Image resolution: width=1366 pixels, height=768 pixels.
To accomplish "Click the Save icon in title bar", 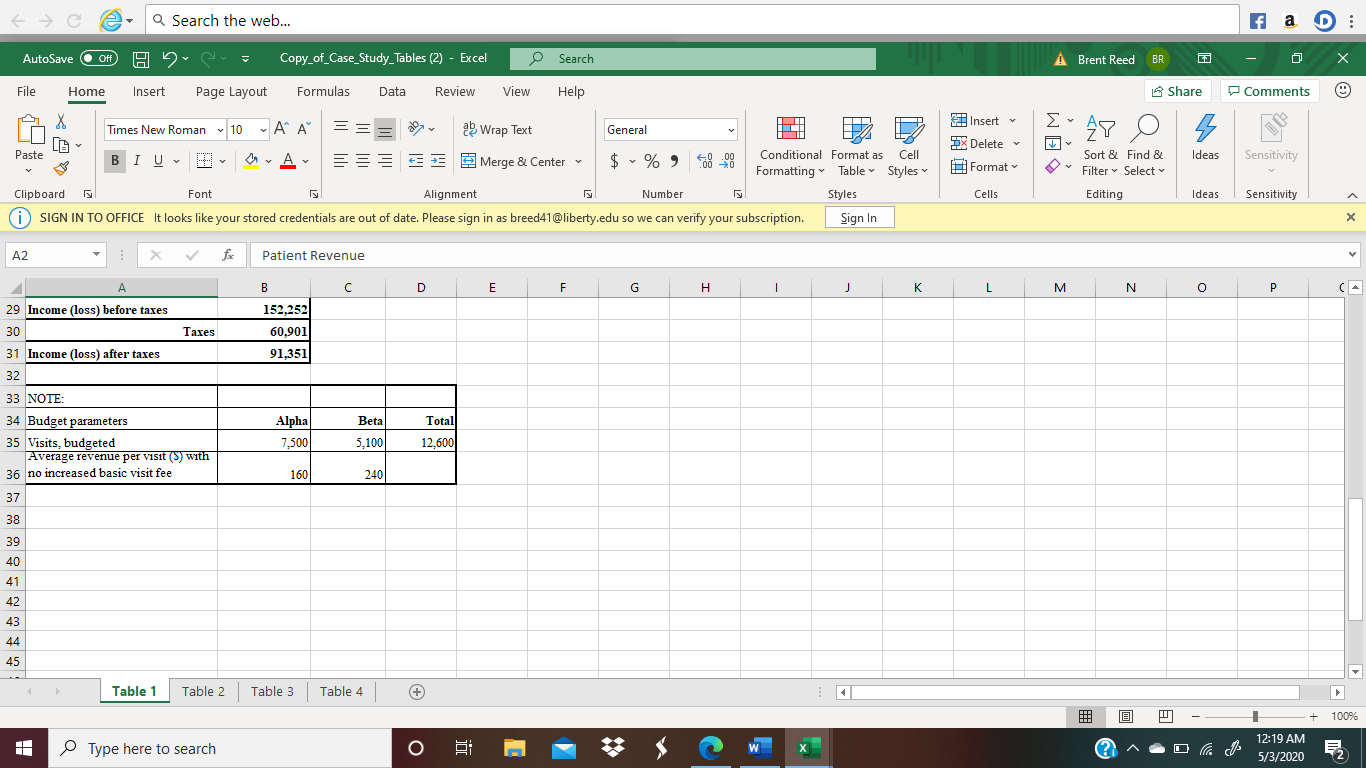I will coord(143,59).
